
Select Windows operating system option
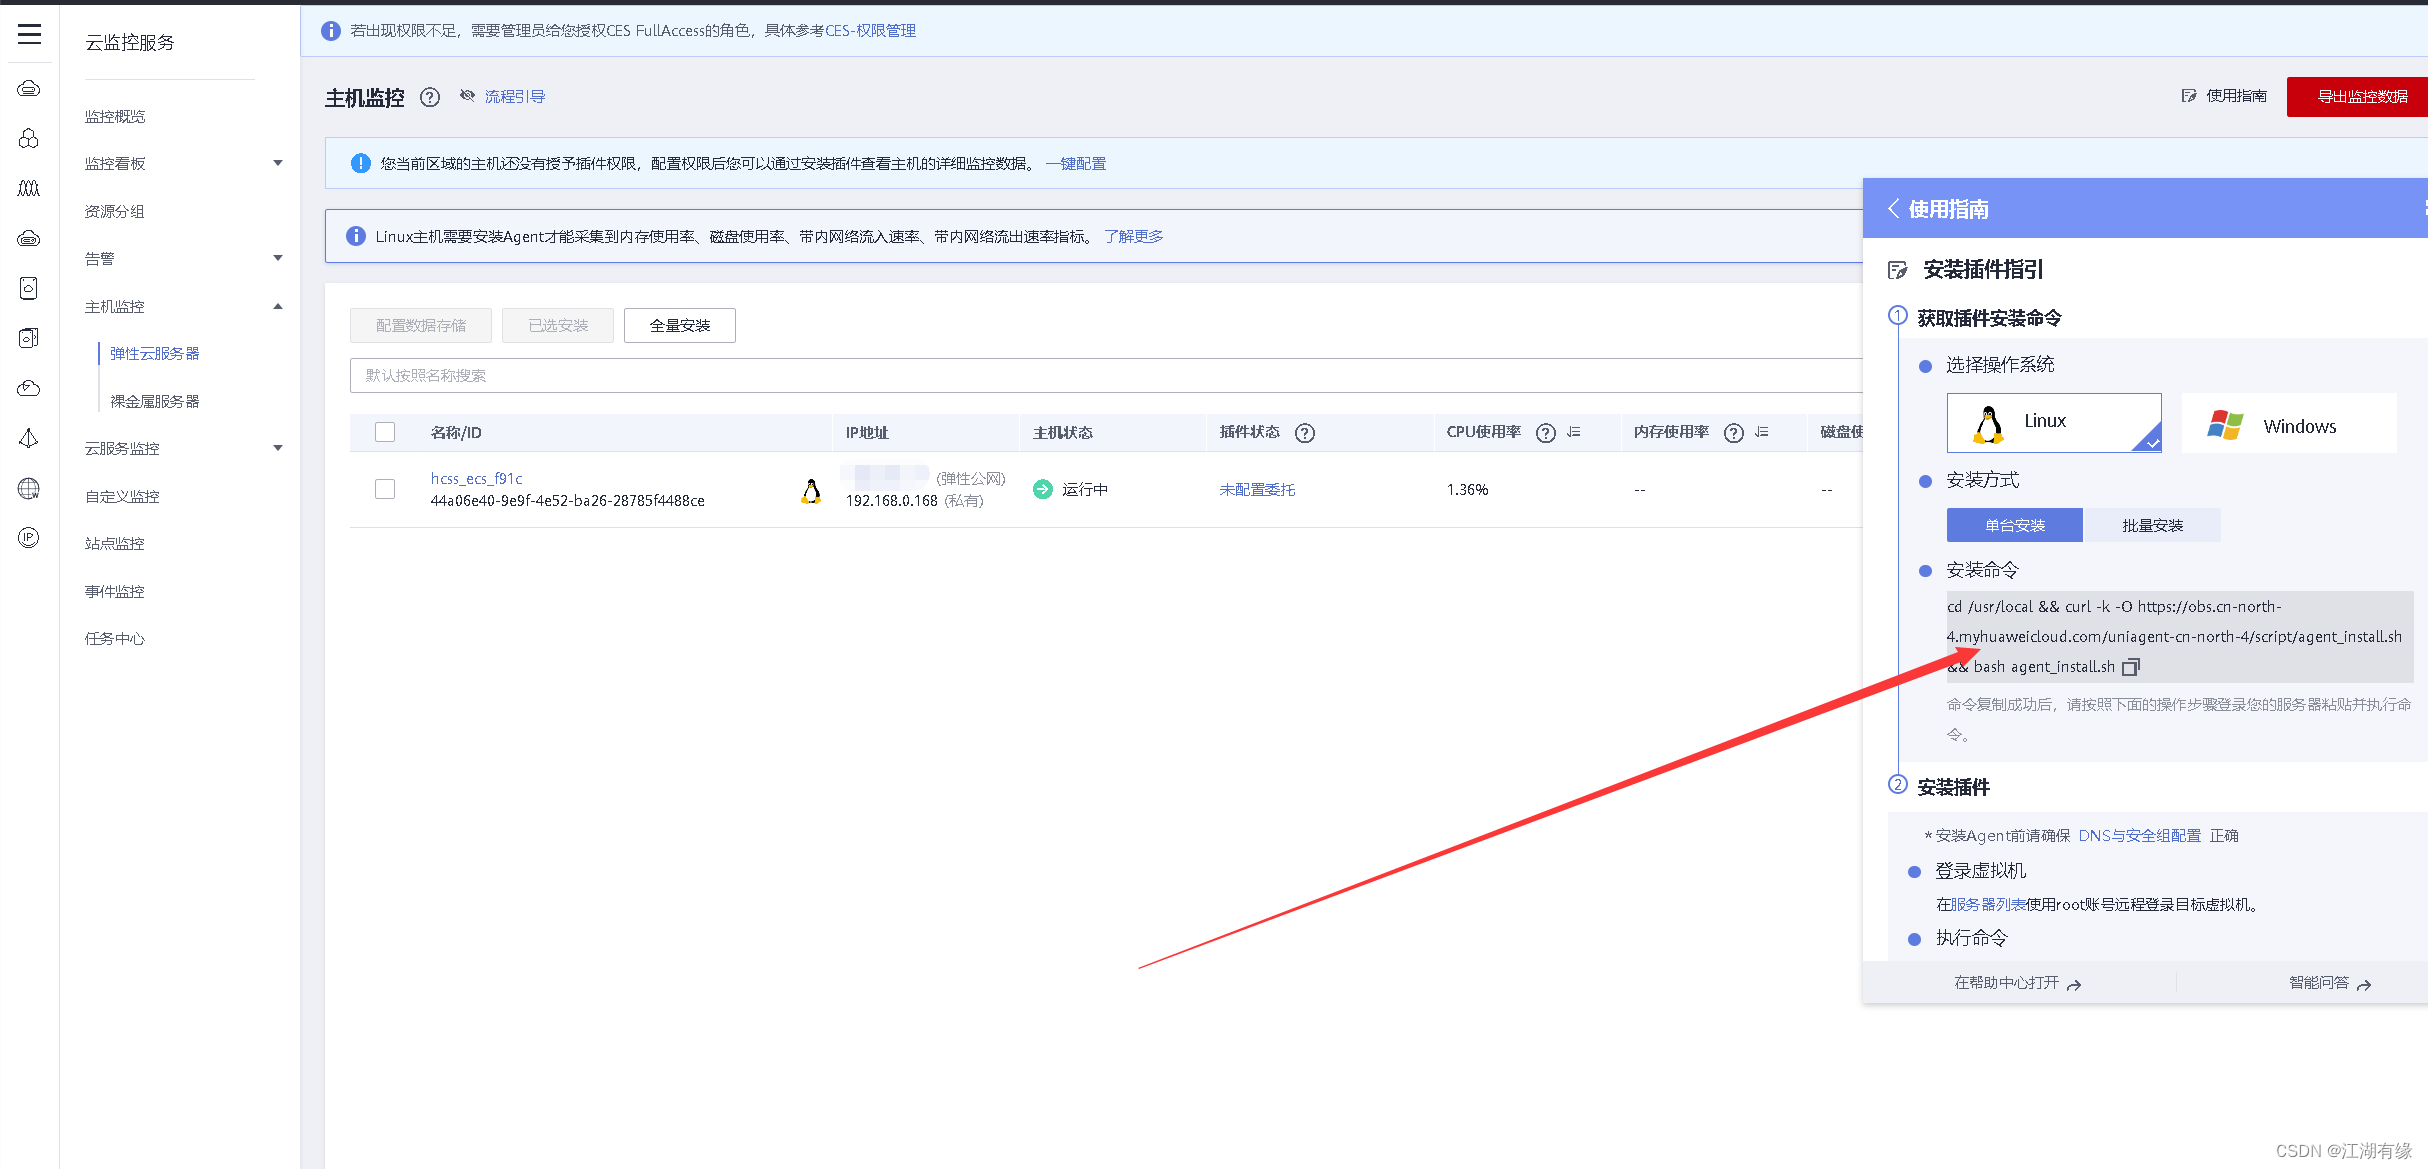click(2289, 424)
